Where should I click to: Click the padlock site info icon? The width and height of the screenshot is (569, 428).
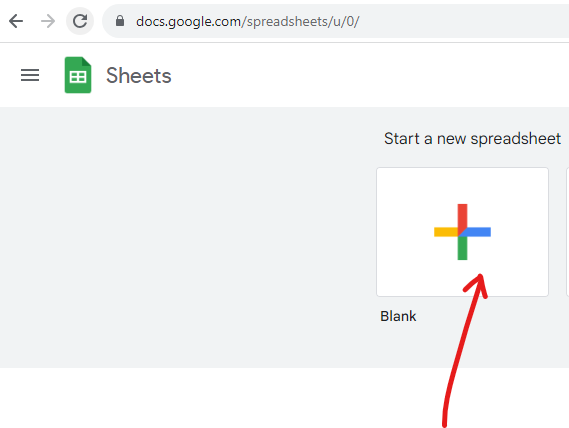coord(120,21)
